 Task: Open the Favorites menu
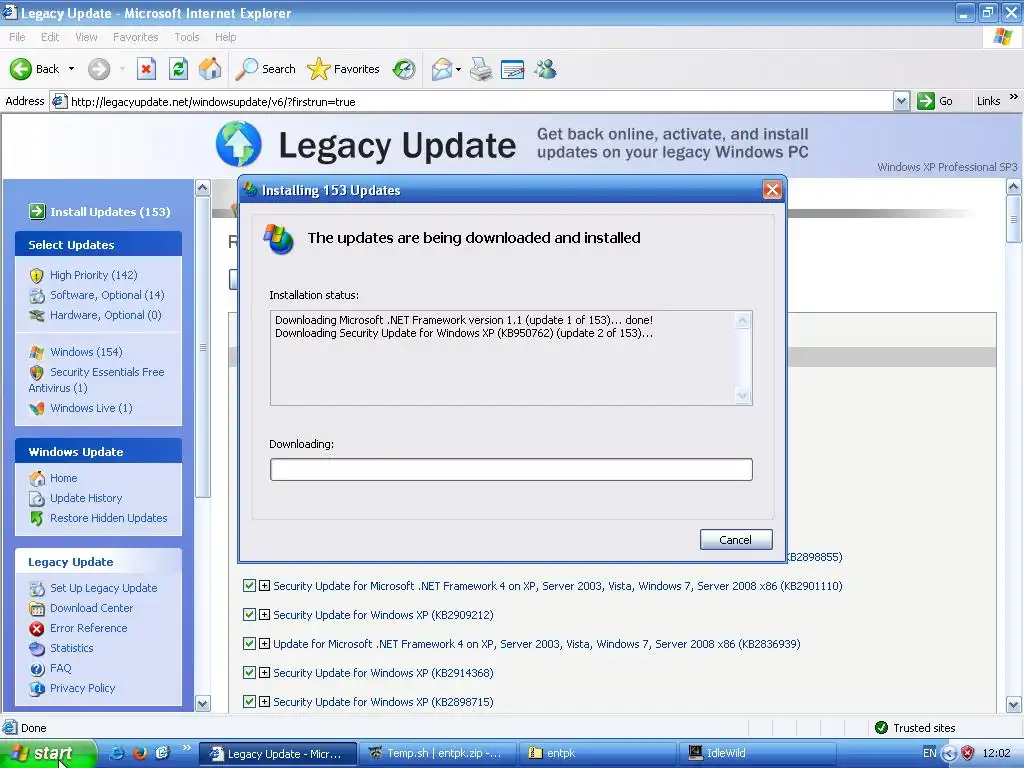135,37
